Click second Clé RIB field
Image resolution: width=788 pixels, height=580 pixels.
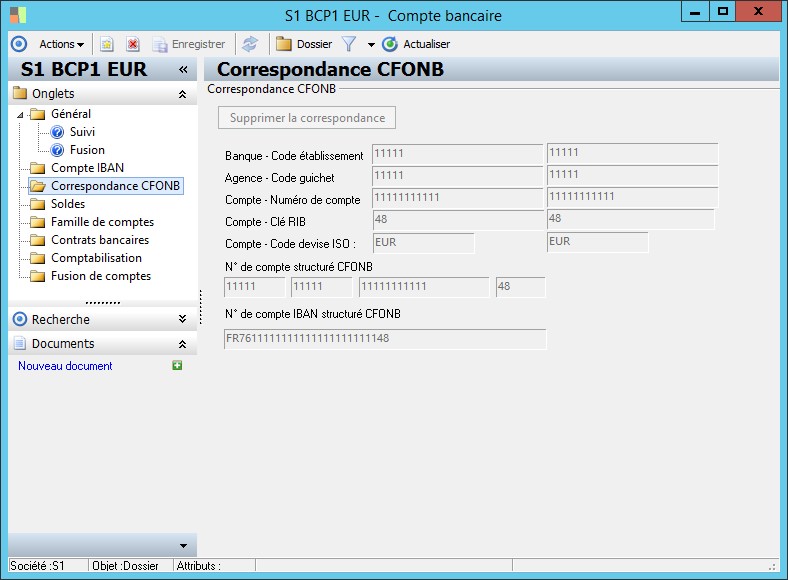[630, 219]
